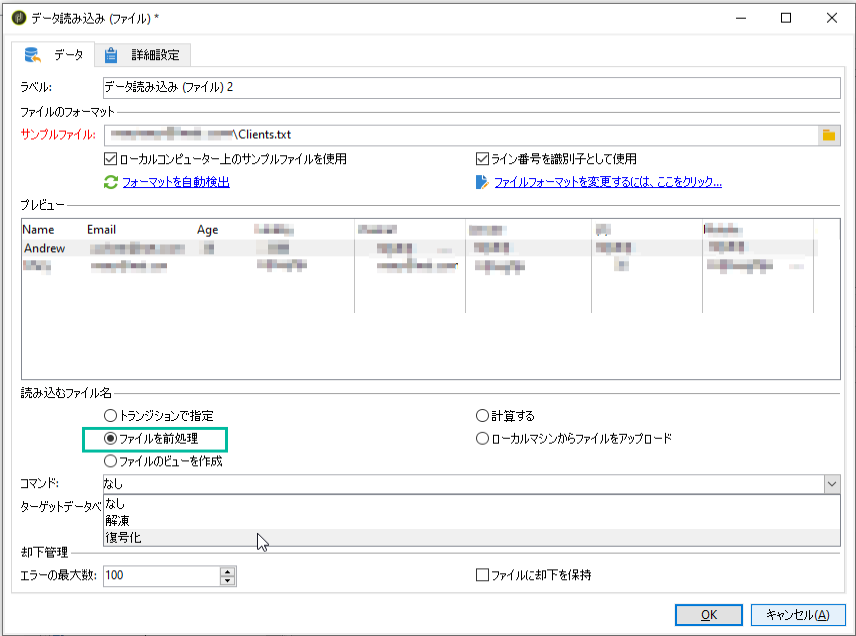This screenshot has width=856, height=636.
Task: Open the 詳細設定 tab
Action: (x=142, y=55)
